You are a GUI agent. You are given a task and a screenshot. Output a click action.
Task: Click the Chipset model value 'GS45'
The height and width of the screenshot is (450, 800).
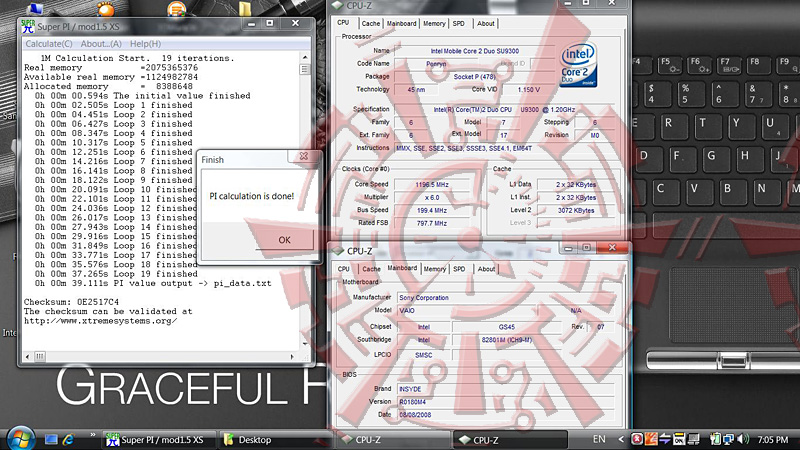click(507, 327)
